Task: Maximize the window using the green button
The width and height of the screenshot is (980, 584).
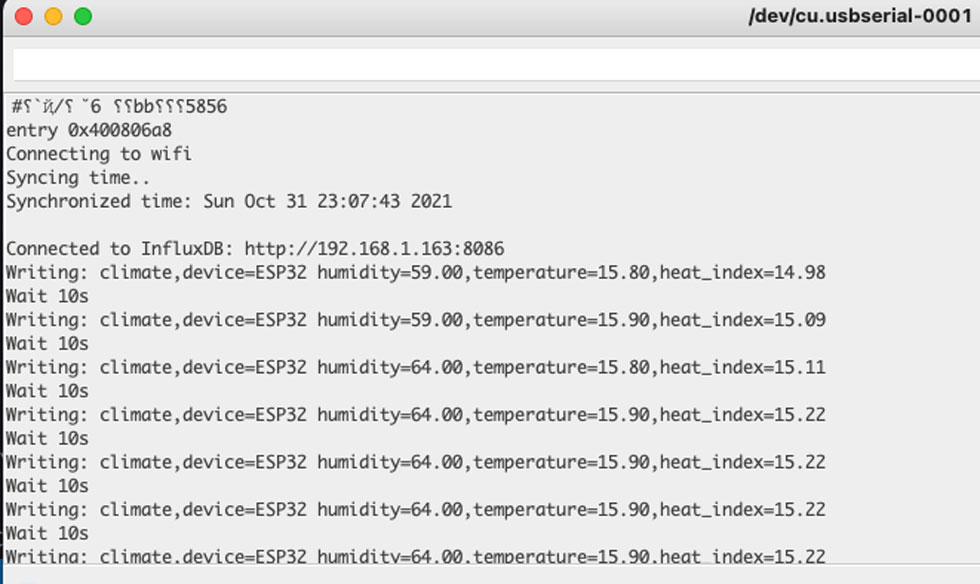Action: point(83,16)
